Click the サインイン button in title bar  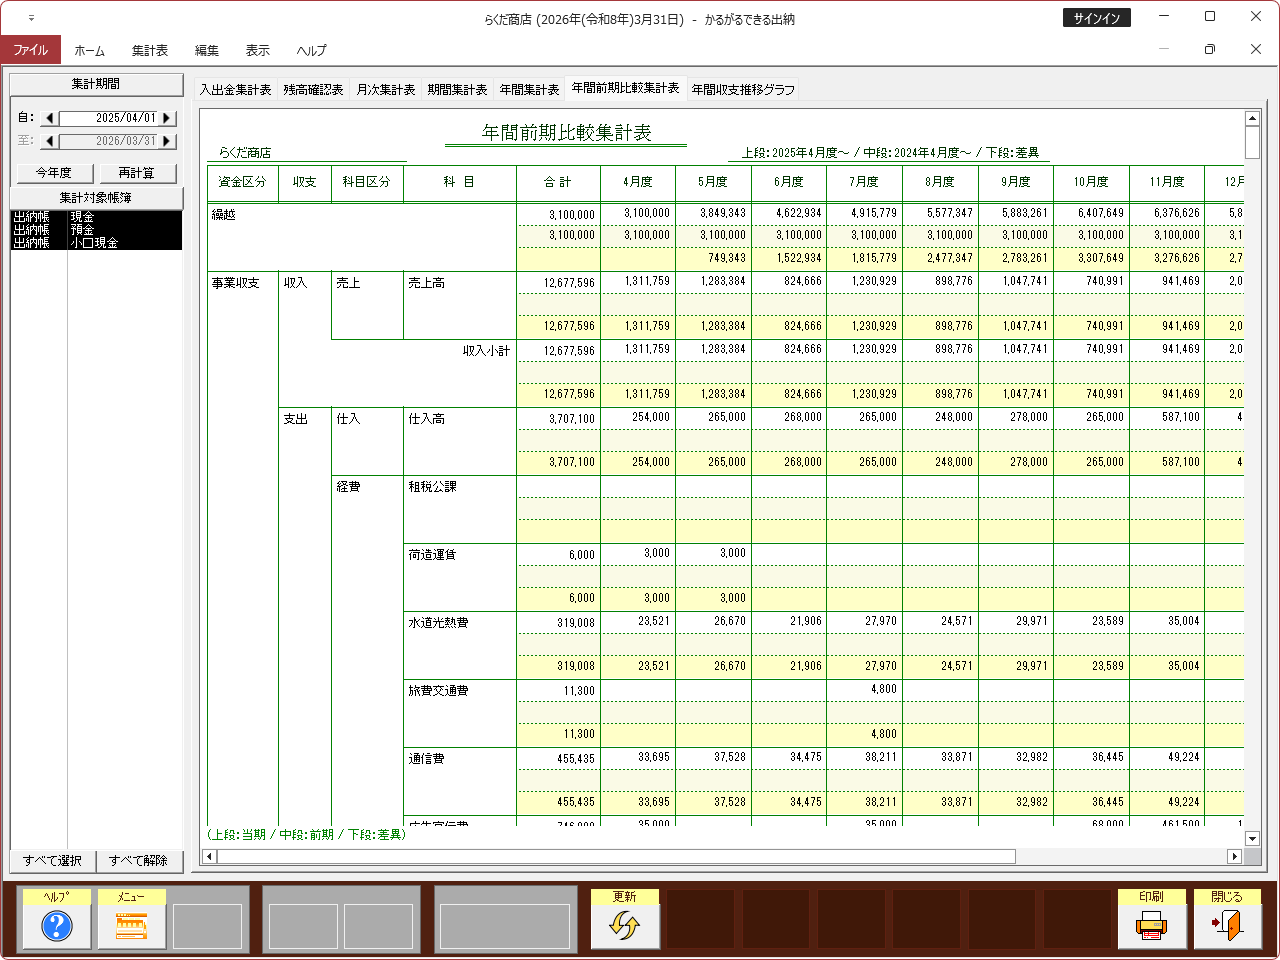1096,18
